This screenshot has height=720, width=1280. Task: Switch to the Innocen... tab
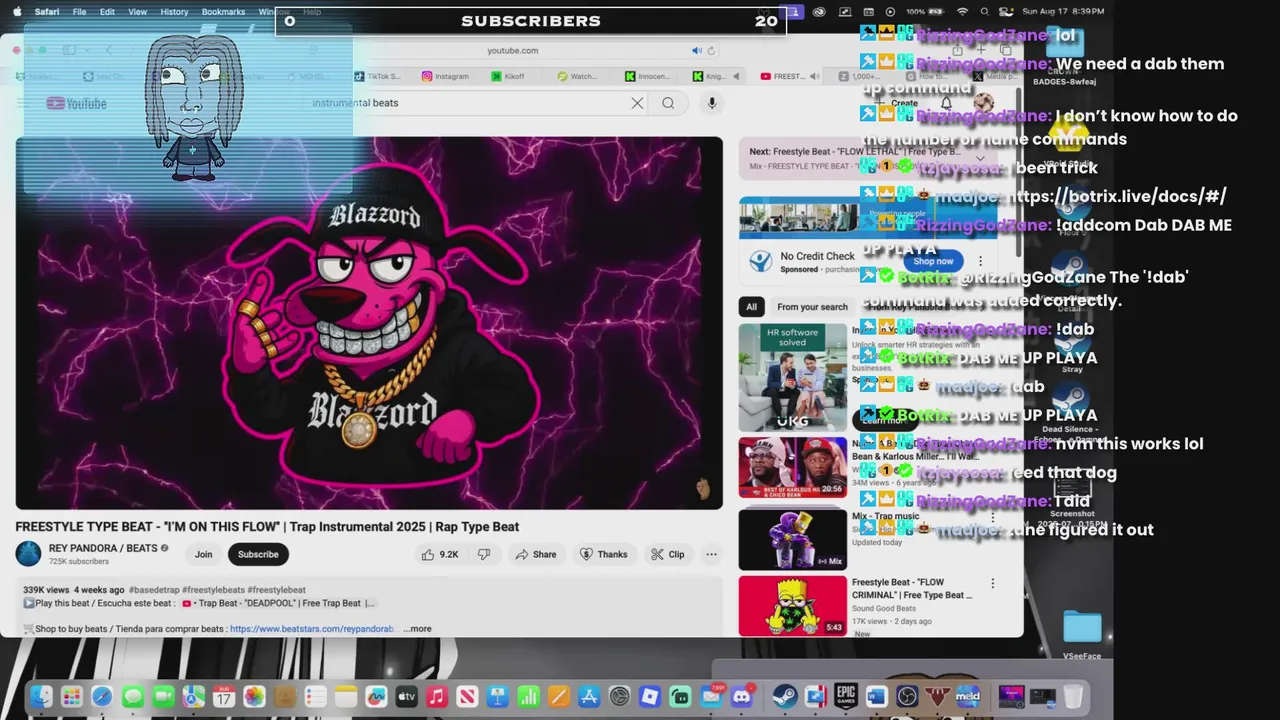648,76
